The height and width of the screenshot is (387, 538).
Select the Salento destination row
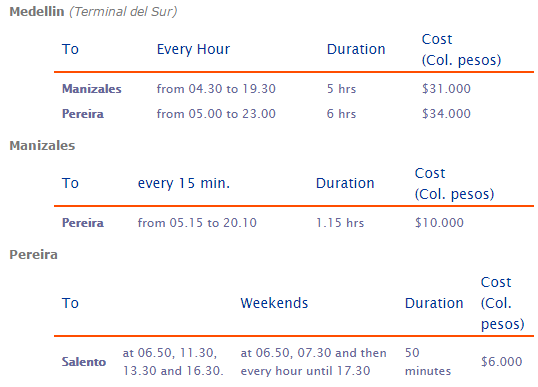[294, 362]
